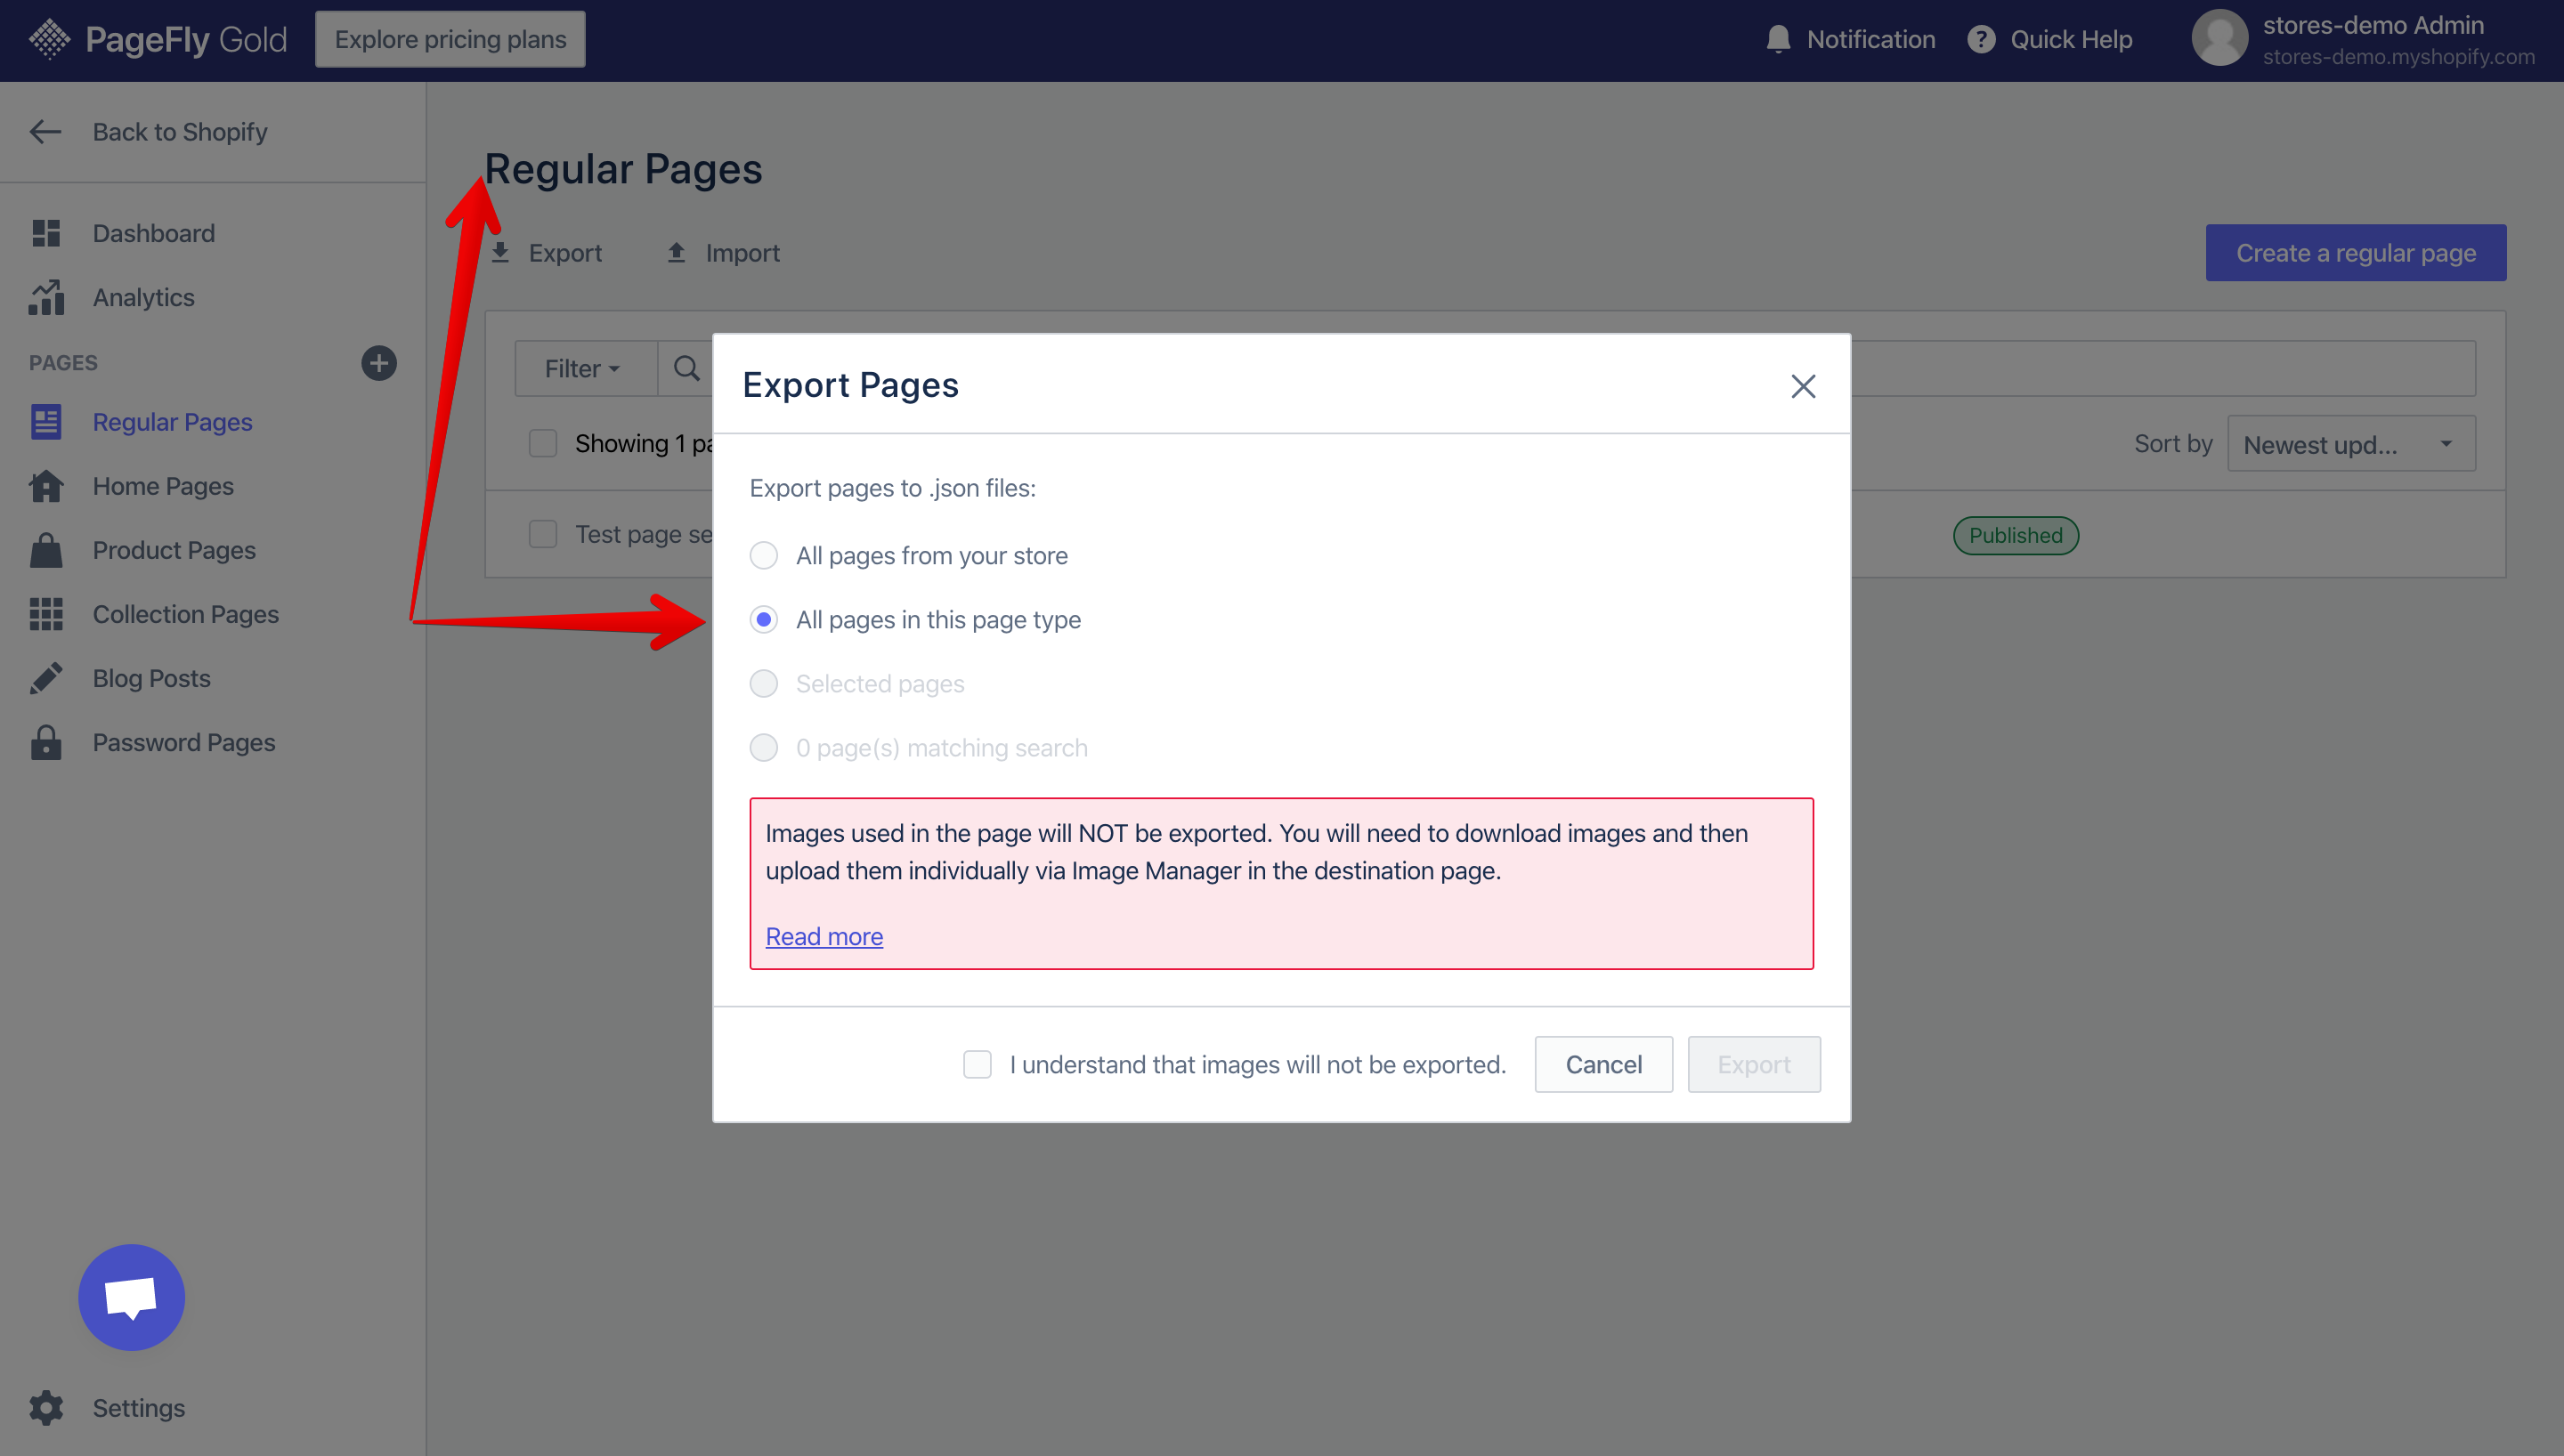2564x1456 pixels.
Task: Open the Filter dropdown
Action: pyautogui.click(x=585, y=368)
